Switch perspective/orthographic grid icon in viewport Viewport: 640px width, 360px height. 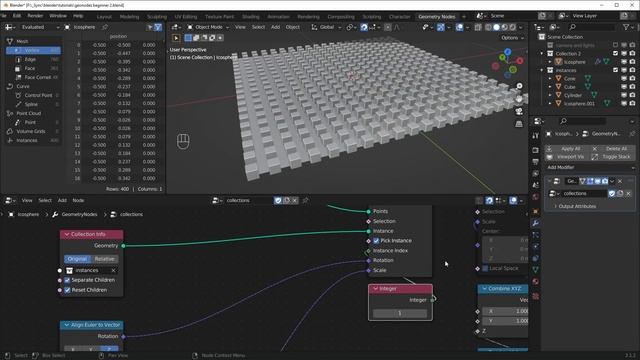[519, 124]
